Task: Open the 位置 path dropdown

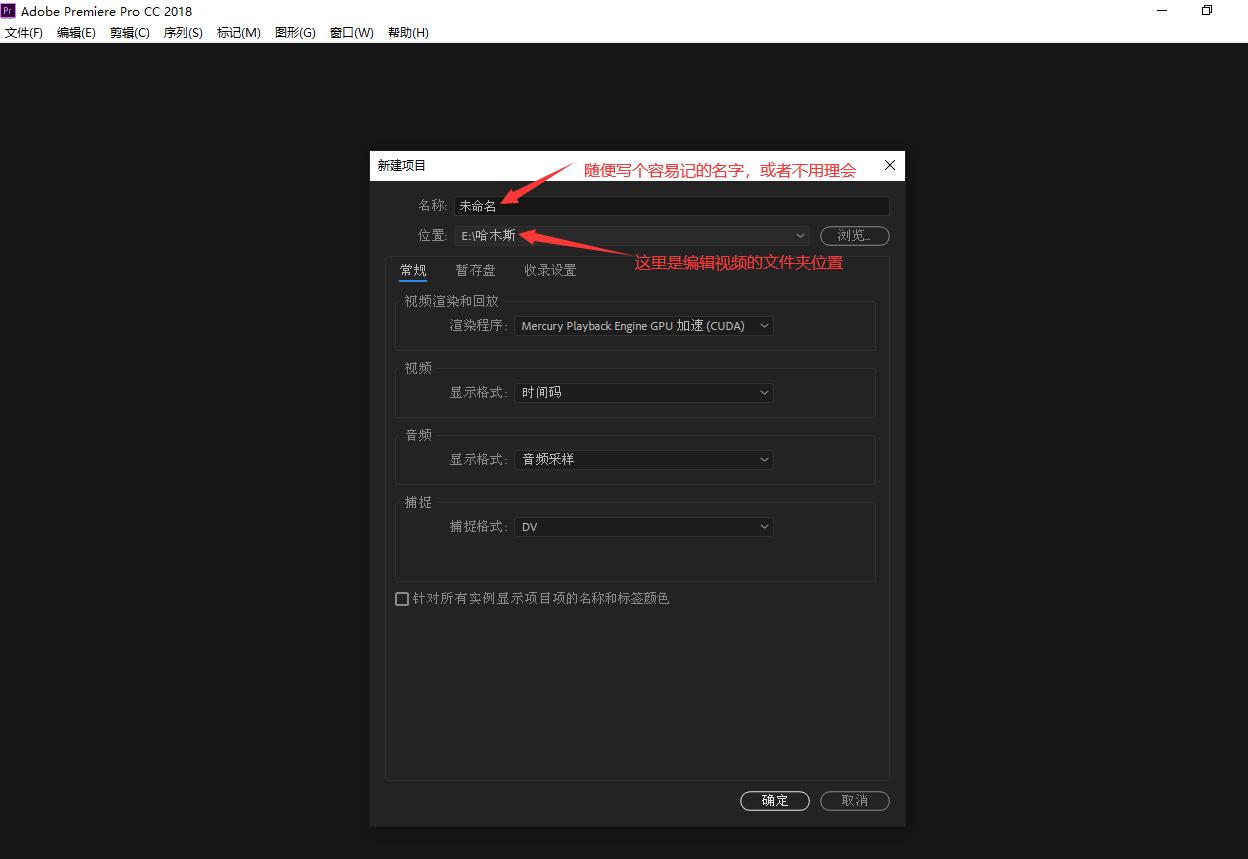Action: coord(799,235)
